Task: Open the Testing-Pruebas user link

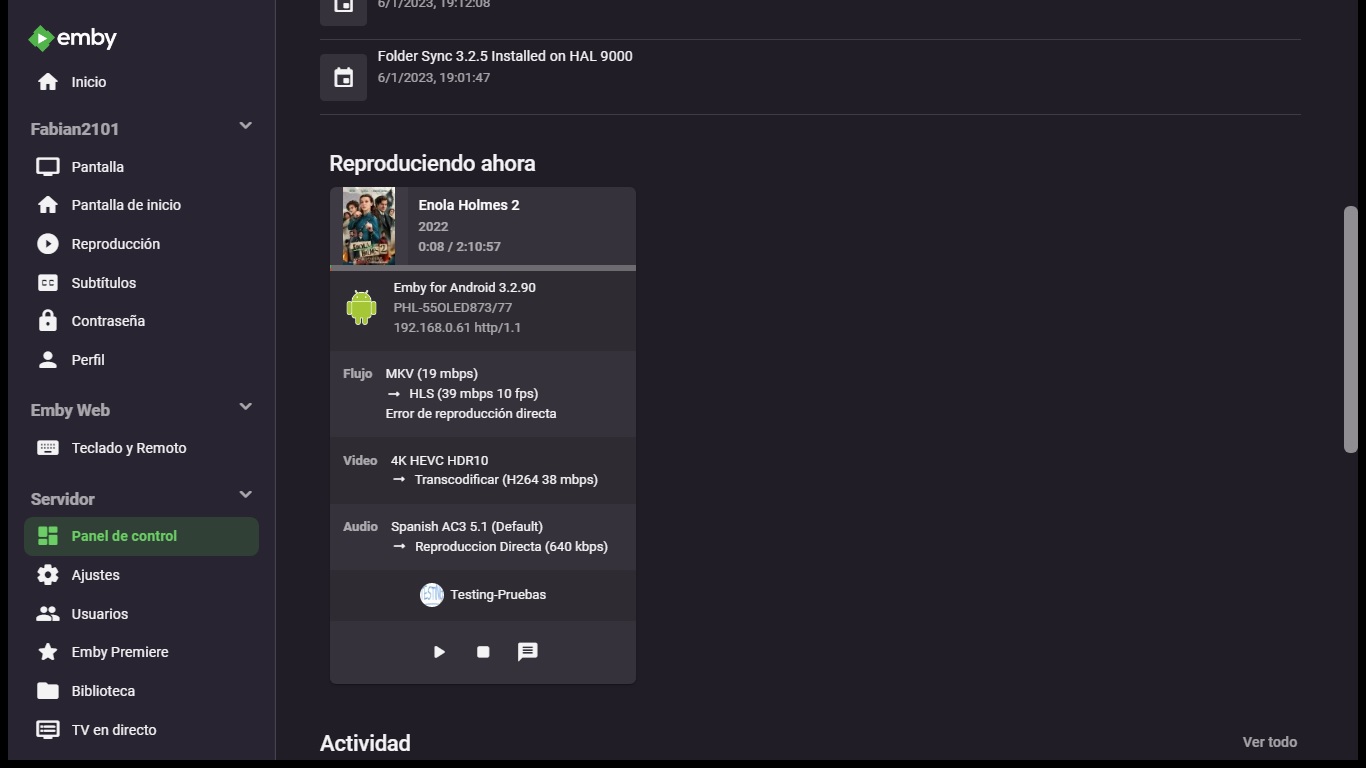Action: click(497, 595)
